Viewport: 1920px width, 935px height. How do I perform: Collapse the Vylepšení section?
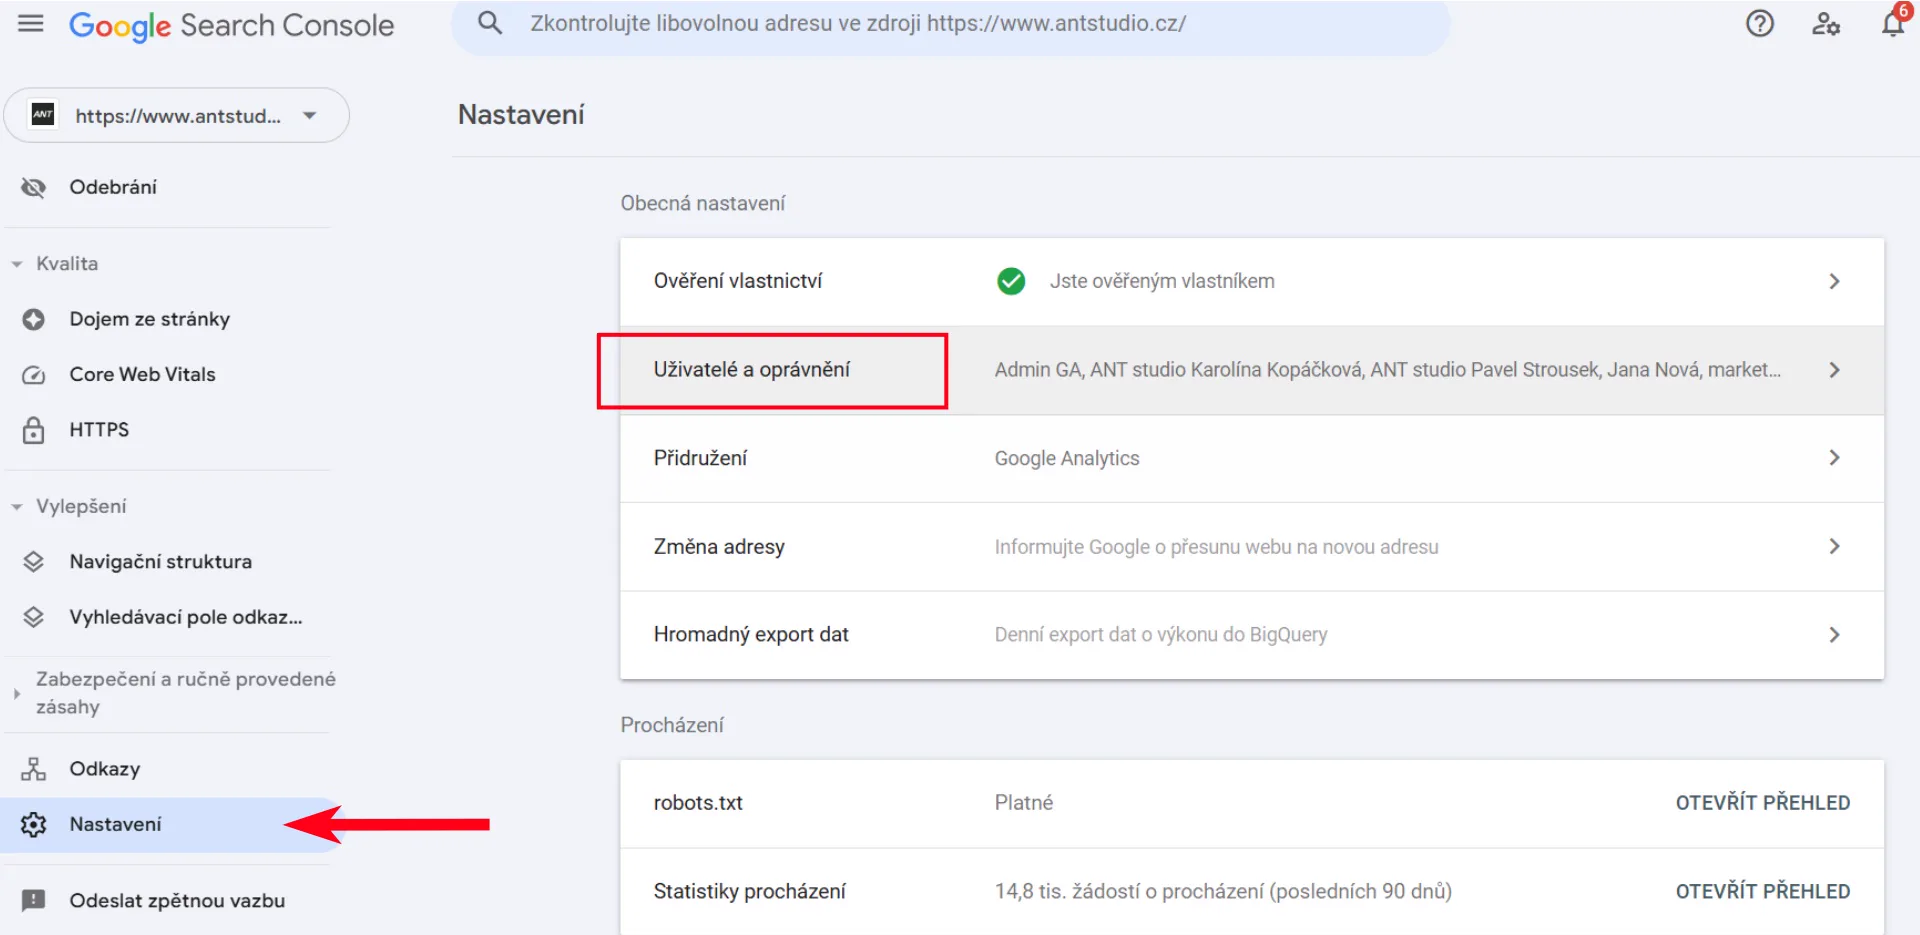click(17, 507)
